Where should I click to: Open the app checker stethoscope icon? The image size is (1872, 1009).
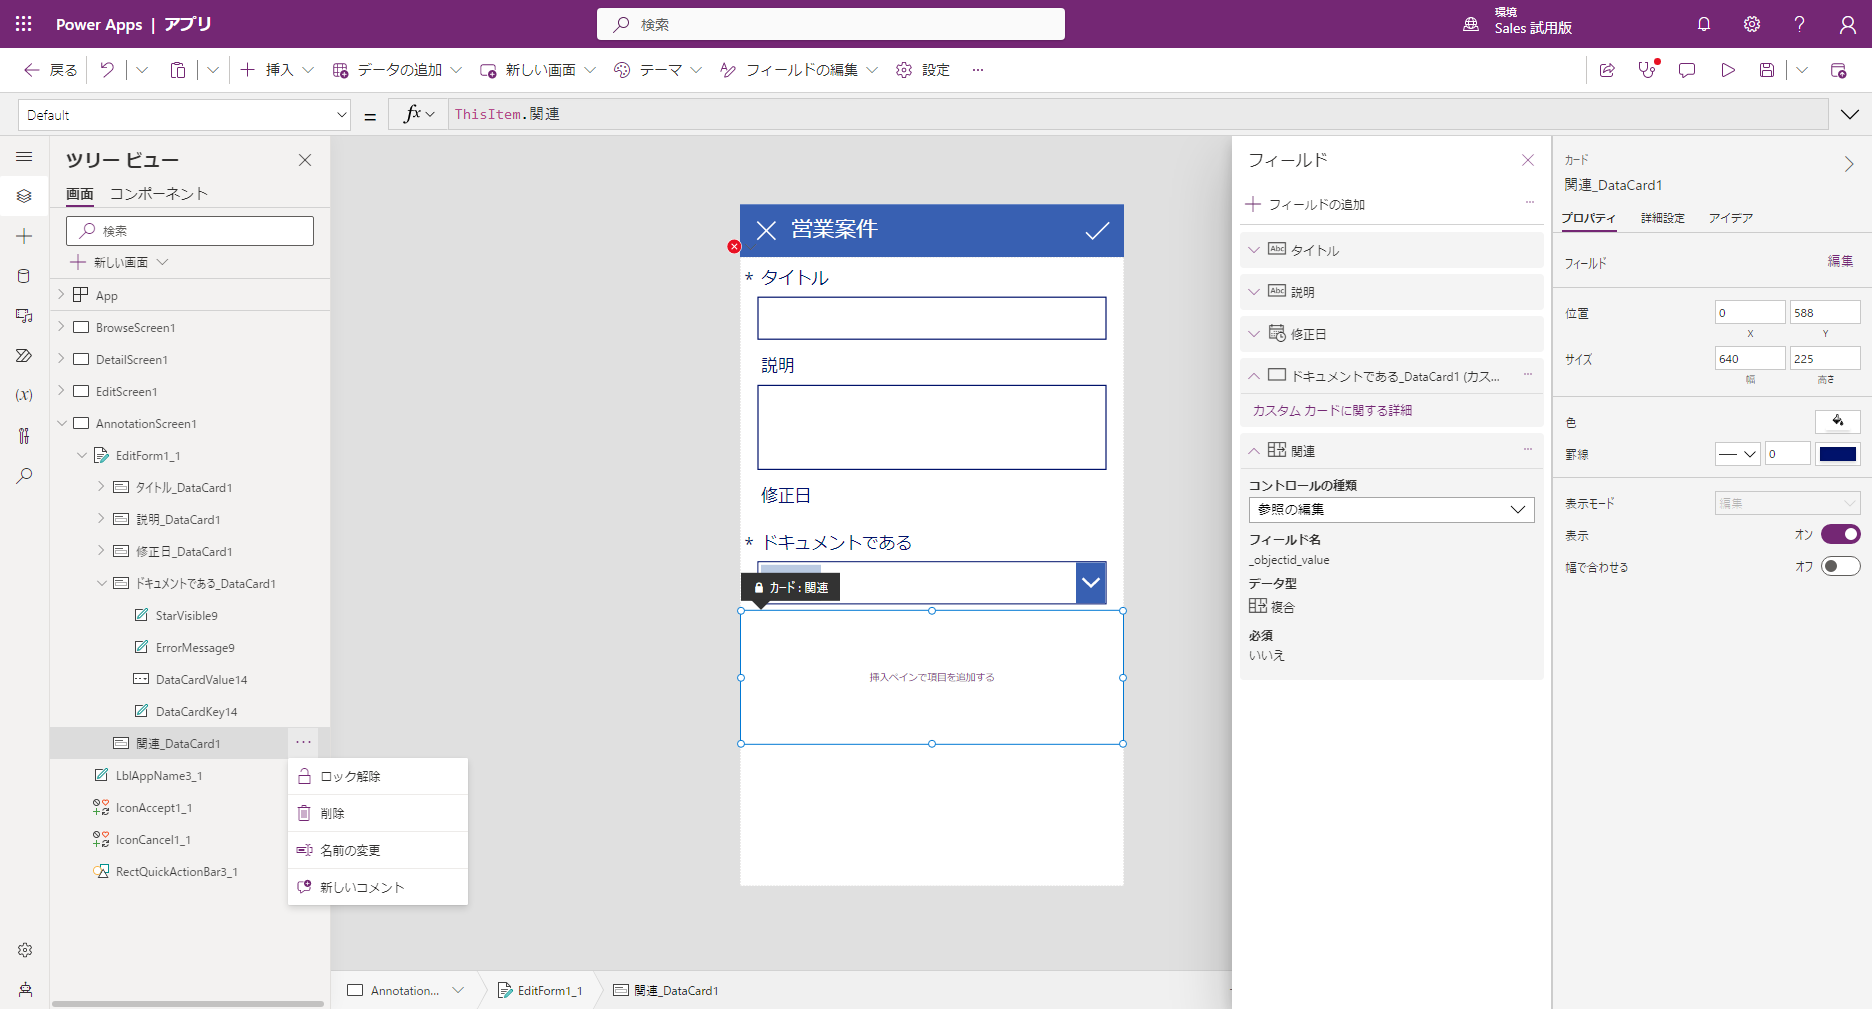tap(1647, 70)
